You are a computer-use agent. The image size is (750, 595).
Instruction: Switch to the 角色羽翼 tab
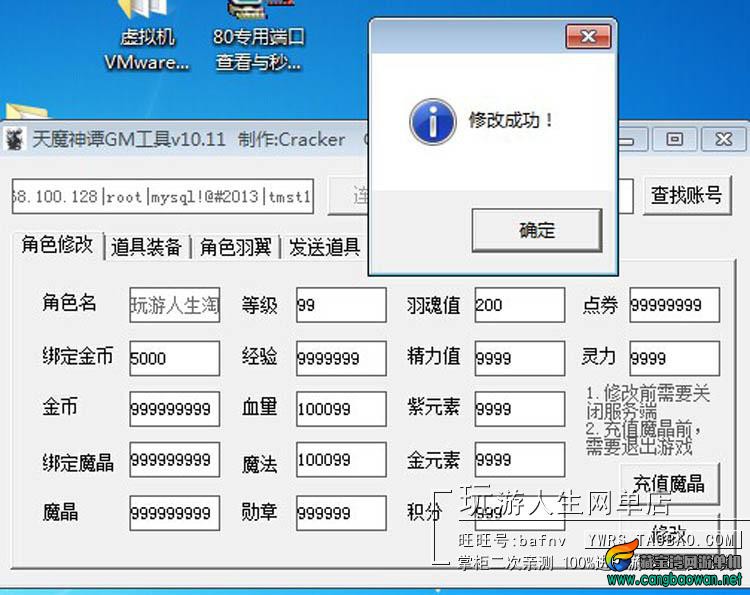pos(235,247)
